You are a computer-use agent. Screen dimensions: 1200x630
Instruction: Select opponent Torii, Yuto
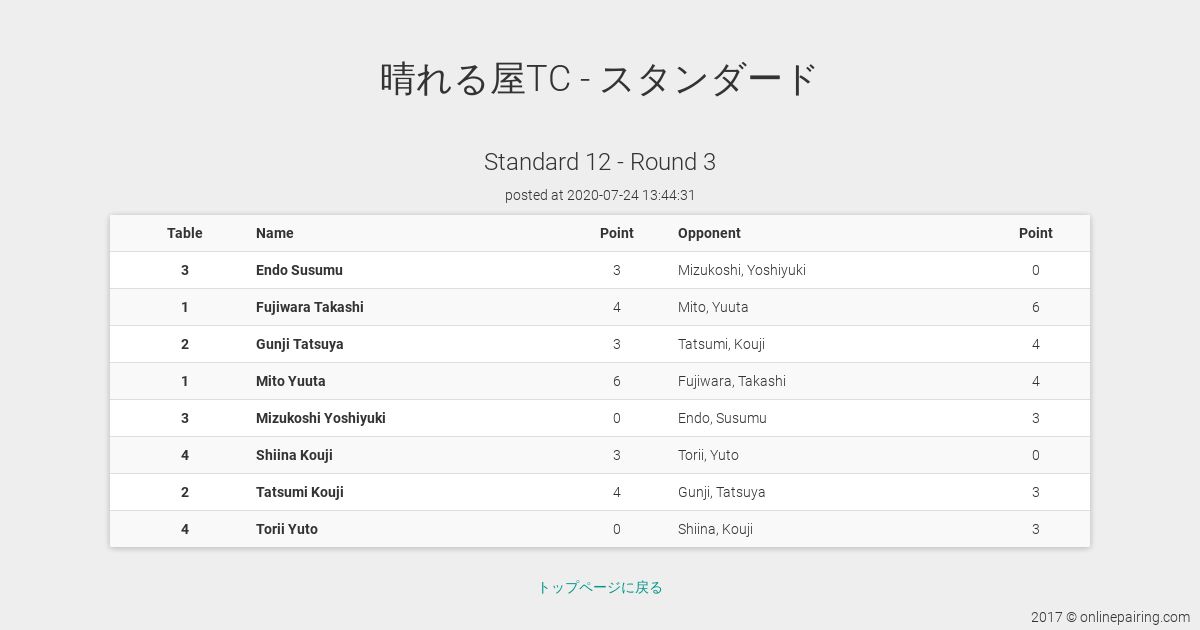[708, 455]
